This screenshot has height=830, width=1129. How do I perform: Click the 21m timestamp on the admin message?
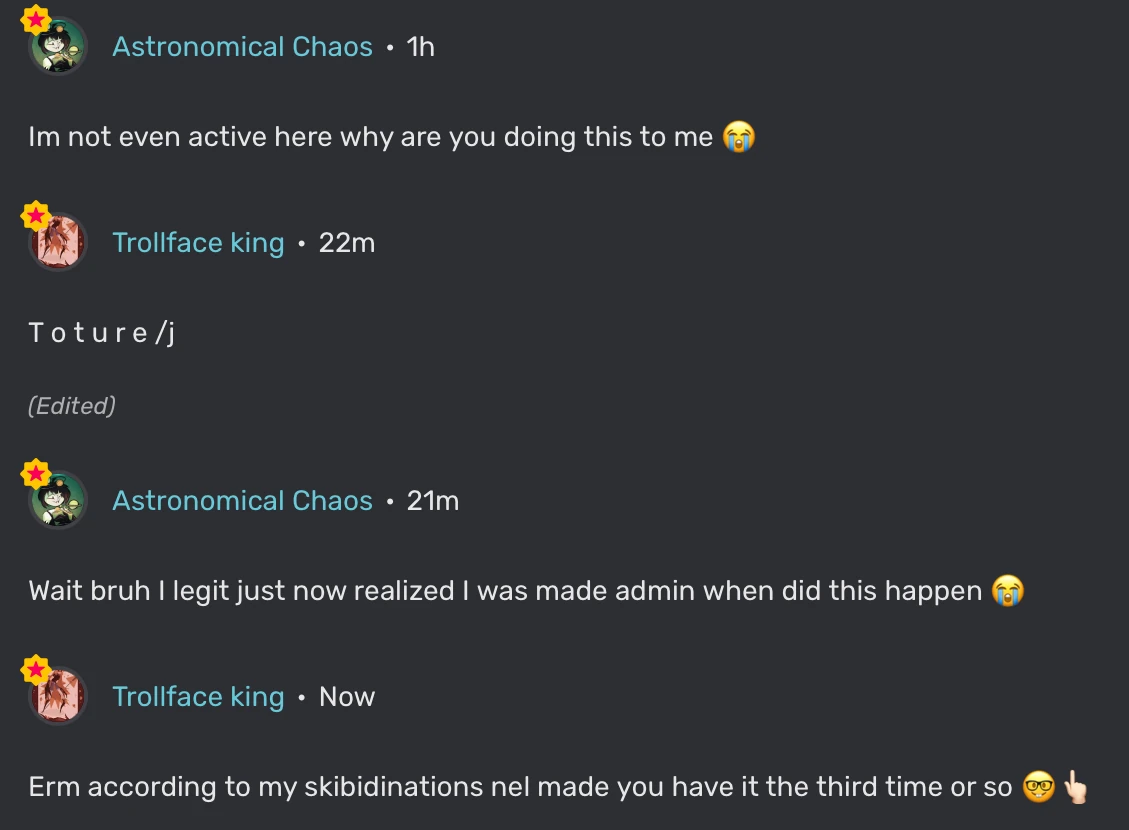click(432, 500)
